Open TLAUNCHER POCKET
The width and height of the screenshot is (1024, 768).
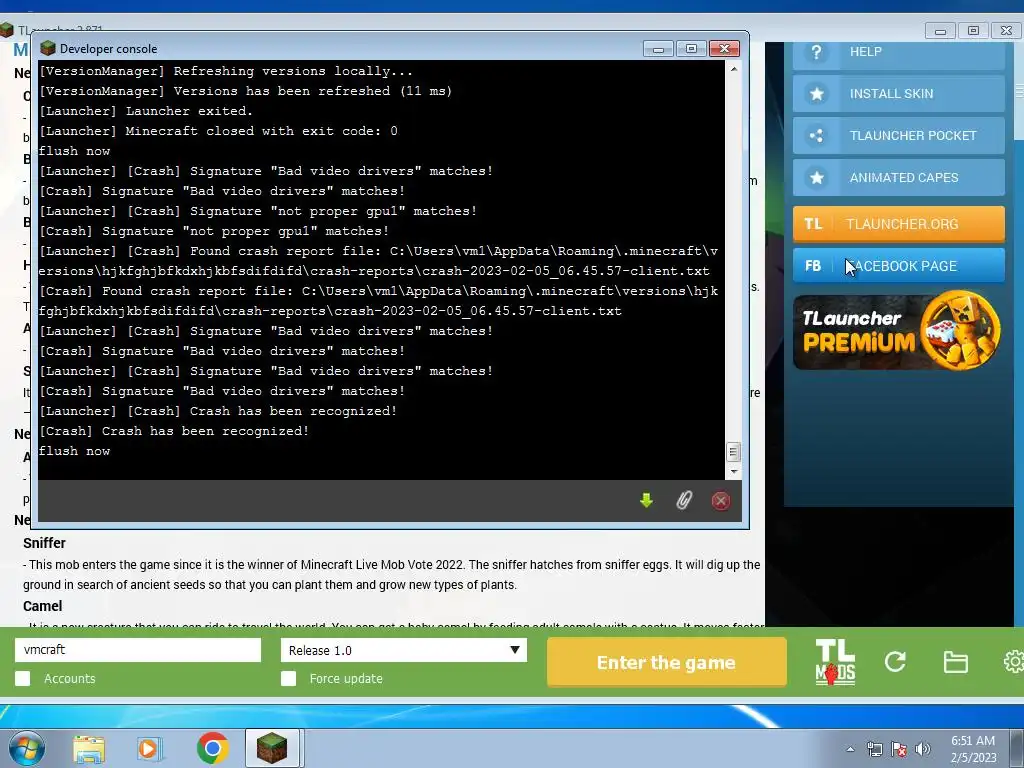[x=899, y=136]
